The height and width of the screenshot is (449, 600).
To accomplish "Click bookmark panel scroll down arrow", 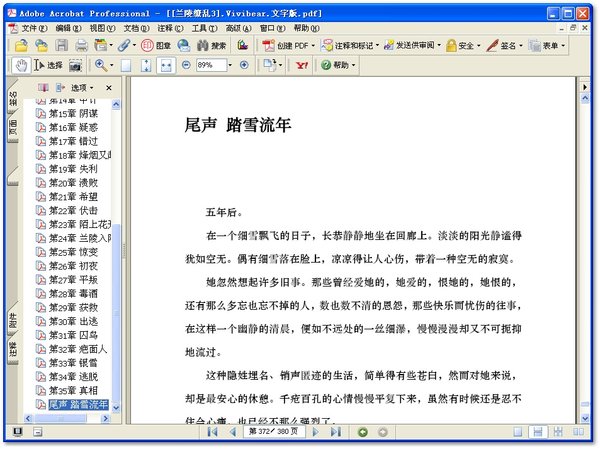I will point(116,408).
